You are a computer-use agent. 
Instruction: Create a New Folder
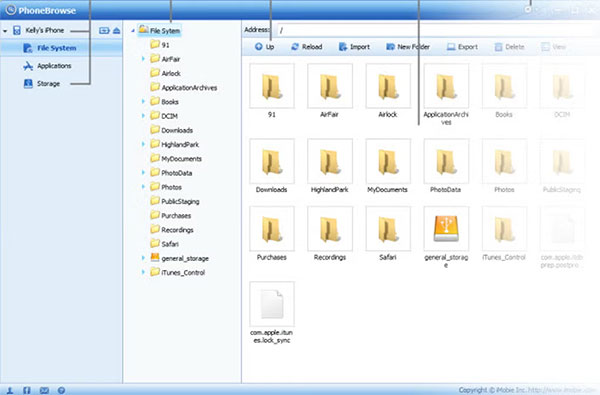click(408, 47)
